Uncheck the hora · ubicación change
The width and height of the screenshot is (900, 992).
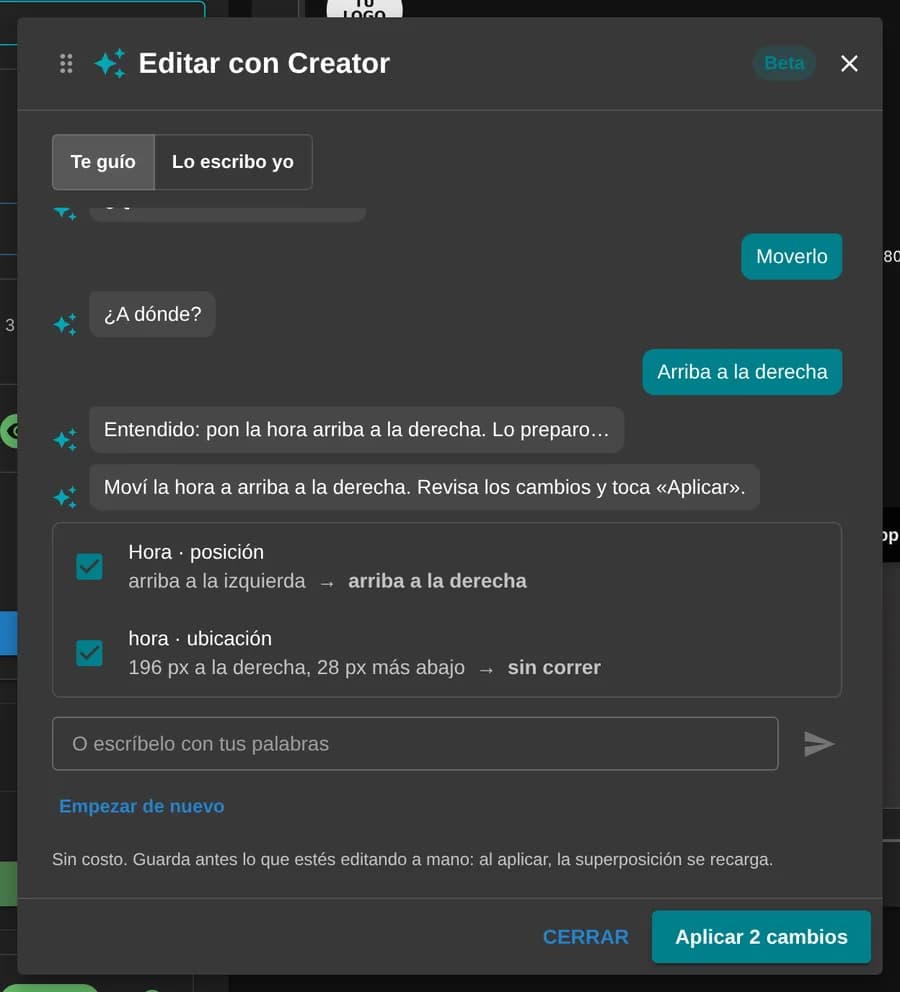[x=89, y=653]
